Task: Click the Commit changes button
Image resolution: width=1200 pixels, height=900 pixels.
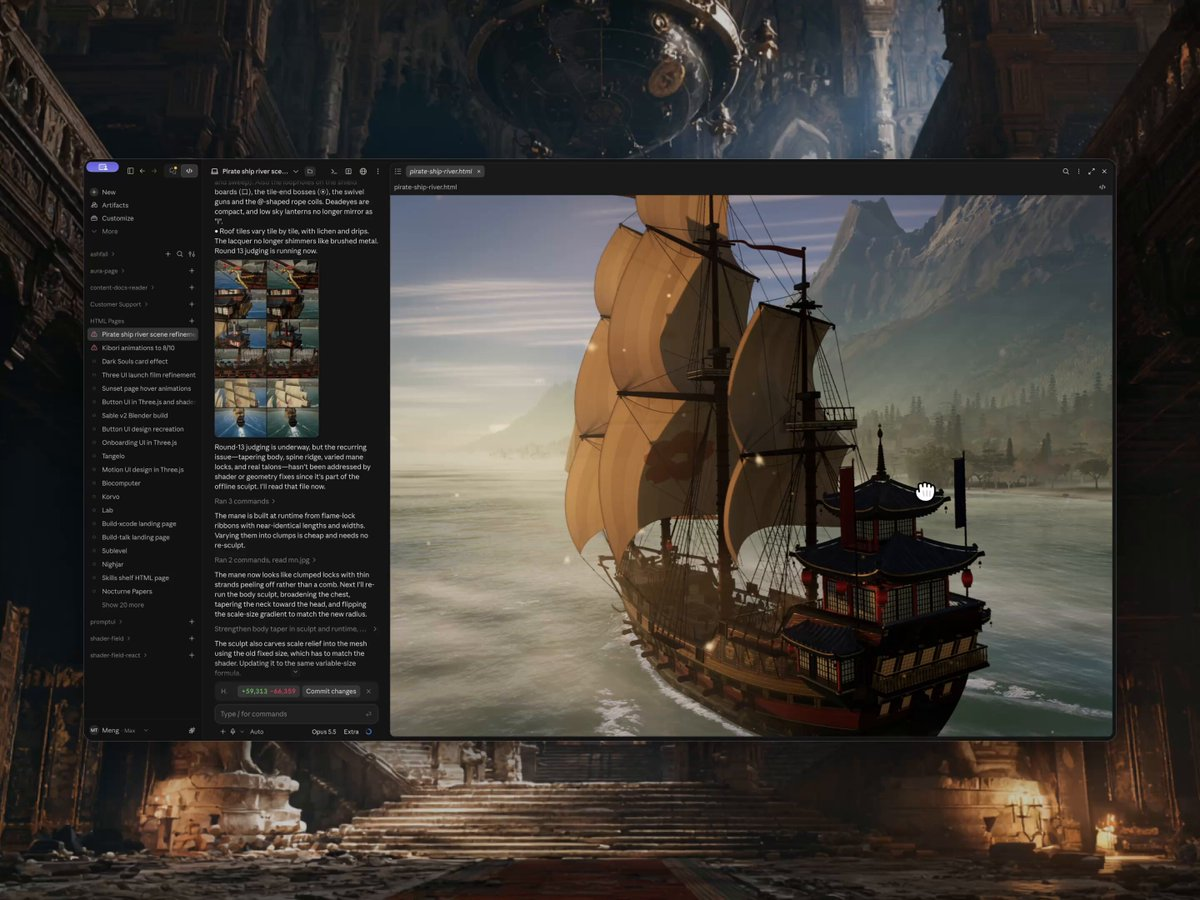Action: (331, 691)
